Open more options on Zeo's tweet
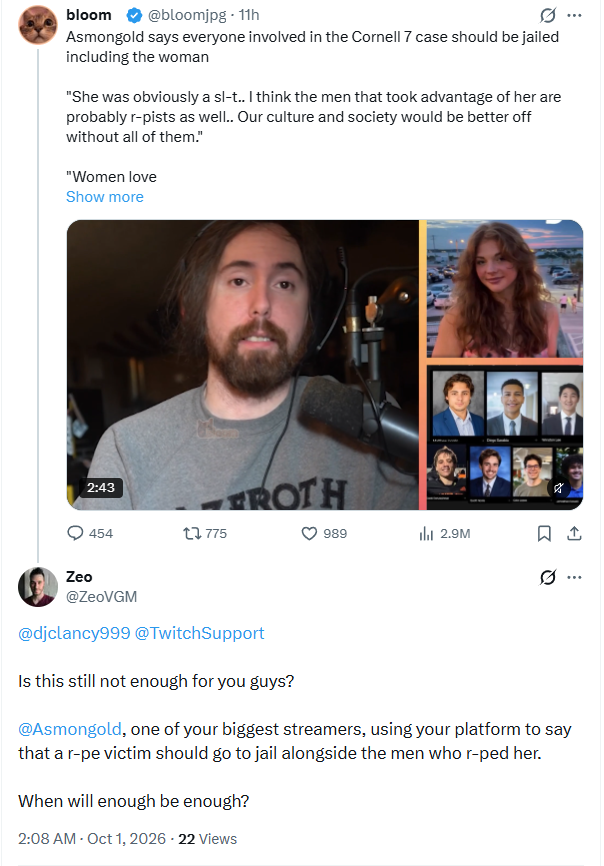Viewport: 604px width, 866px height. click(x=574, y=577)
